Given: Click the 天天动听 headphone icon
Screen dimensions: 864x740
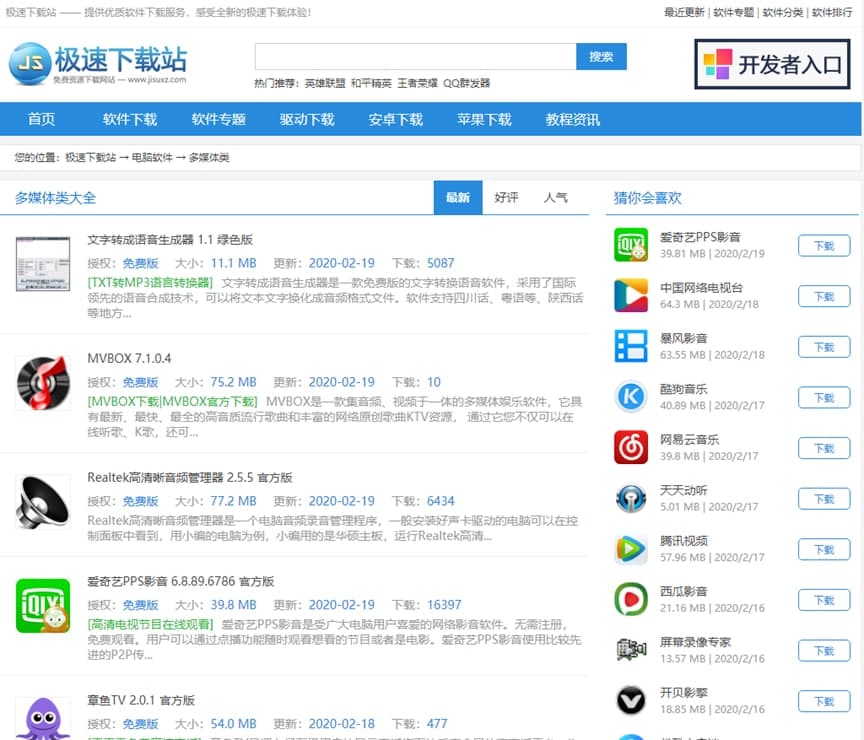Looking at the screenshot, I should (x=631, y=498).
